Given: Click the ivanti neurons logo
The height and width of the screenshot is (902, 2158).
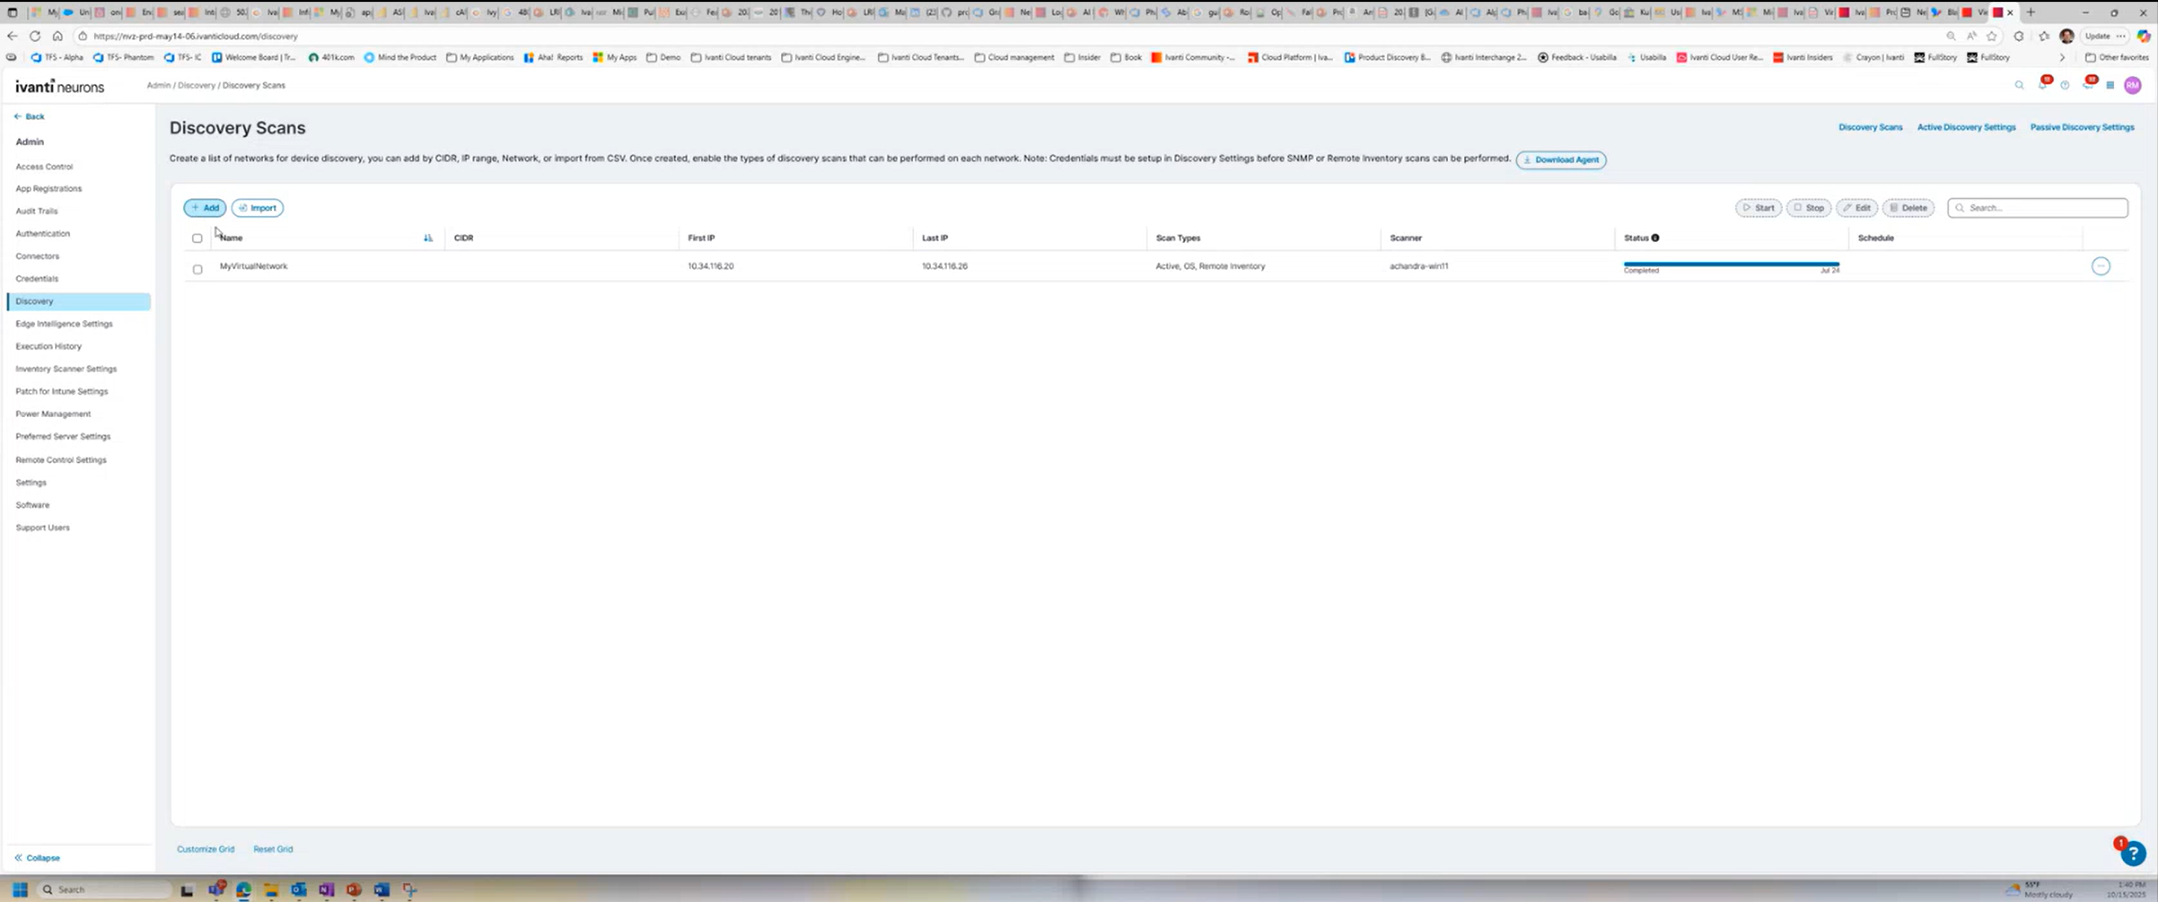Looking at the screenshot, I should (60, 86).
